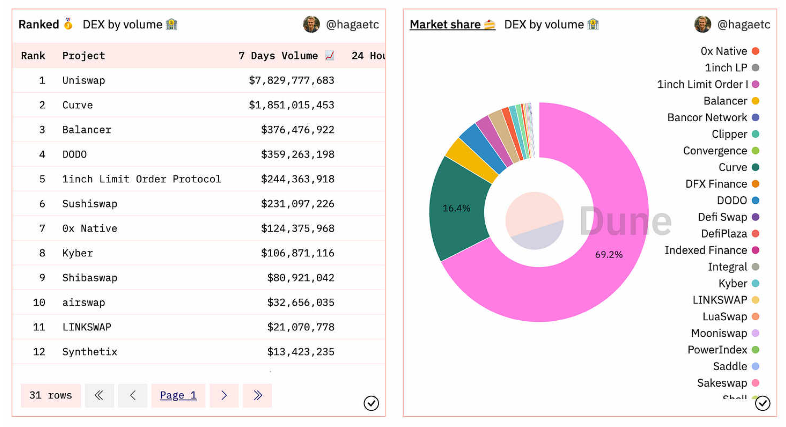The image size is (786, 427).
Task: Toggle DefiPlaza legend entry
Action: (x=730, y=234)
